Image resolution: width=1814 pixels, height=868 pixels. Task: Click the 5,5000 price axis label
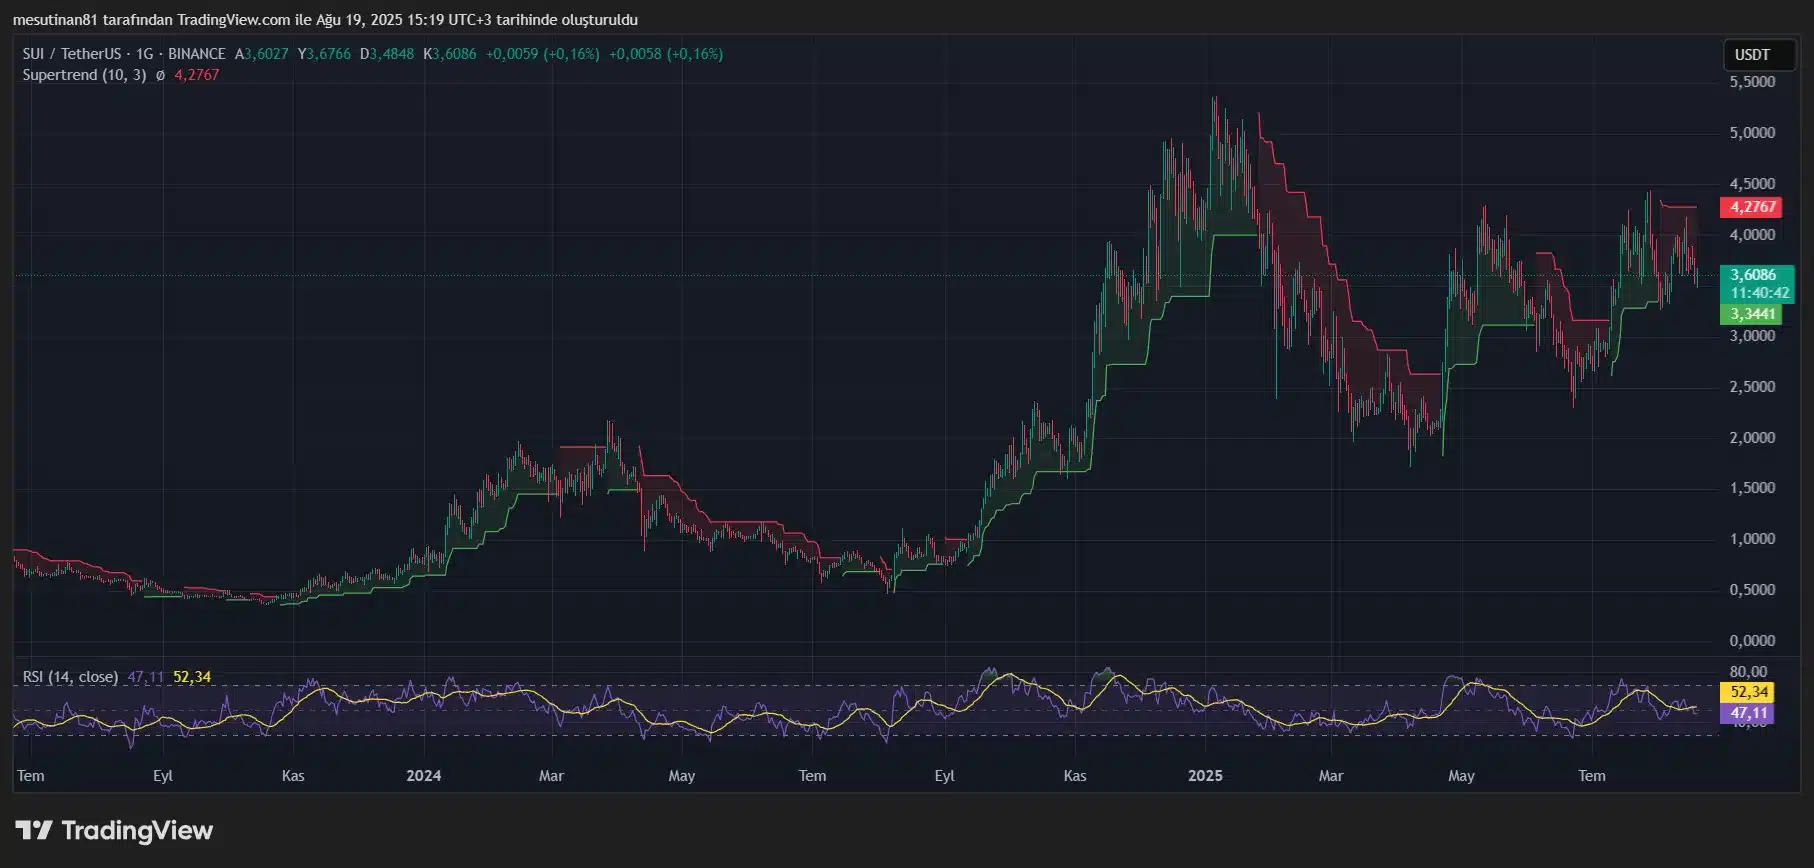point(1752,82)
